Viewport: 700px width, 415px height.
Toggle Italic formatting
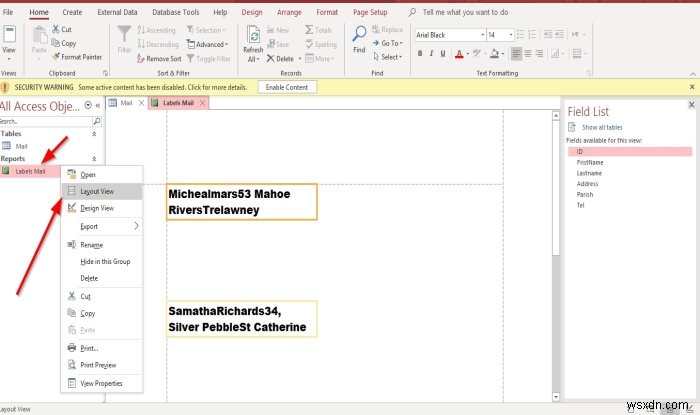pyautogui.click(x=431, y=54)
